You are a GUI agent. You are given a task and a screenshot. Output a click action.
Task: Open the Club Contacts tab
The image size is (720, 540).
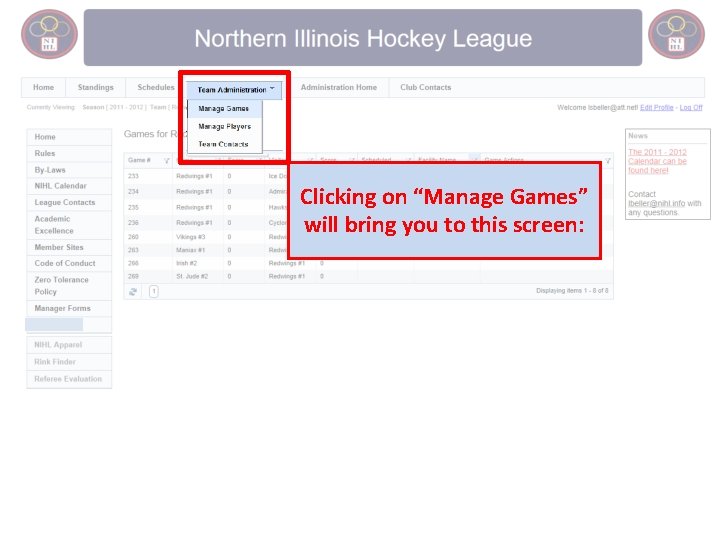426,87
